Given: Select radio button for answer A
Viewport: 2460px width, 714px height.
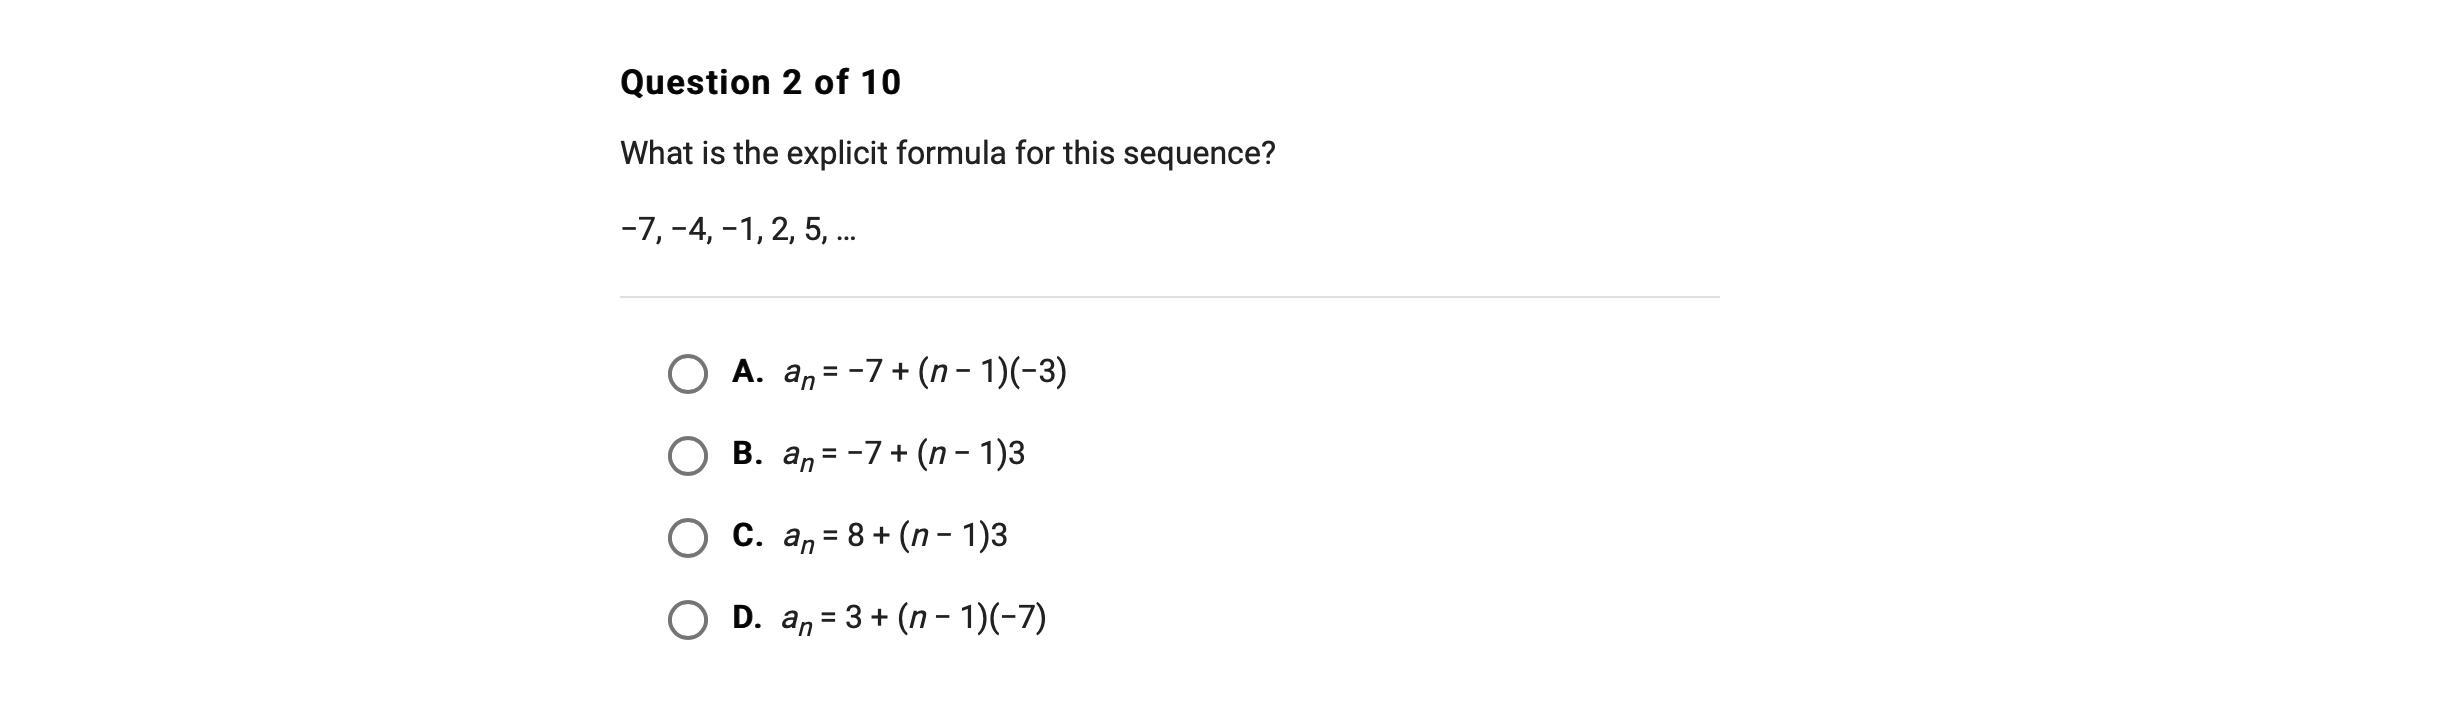Looking at the screenshot, I should click(687, 374).
